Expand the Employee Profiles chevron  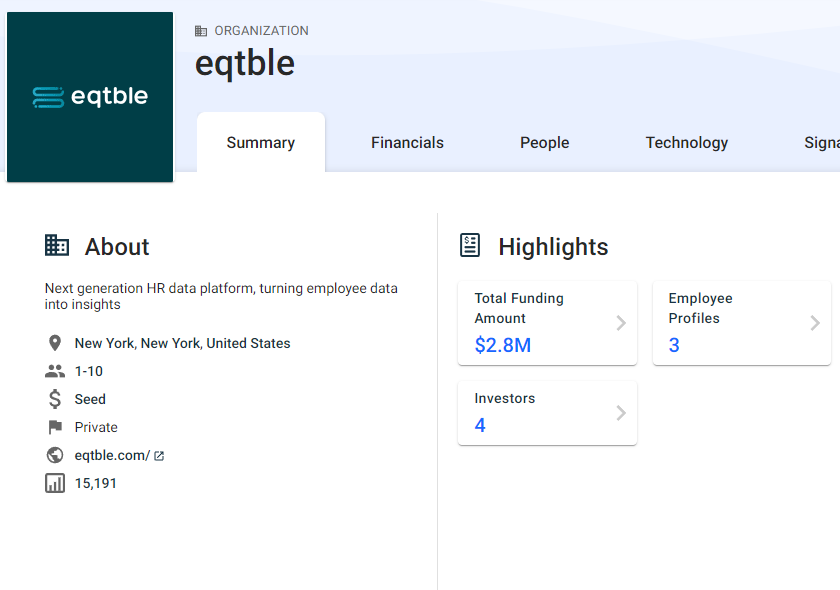click(x=815, y=323)
